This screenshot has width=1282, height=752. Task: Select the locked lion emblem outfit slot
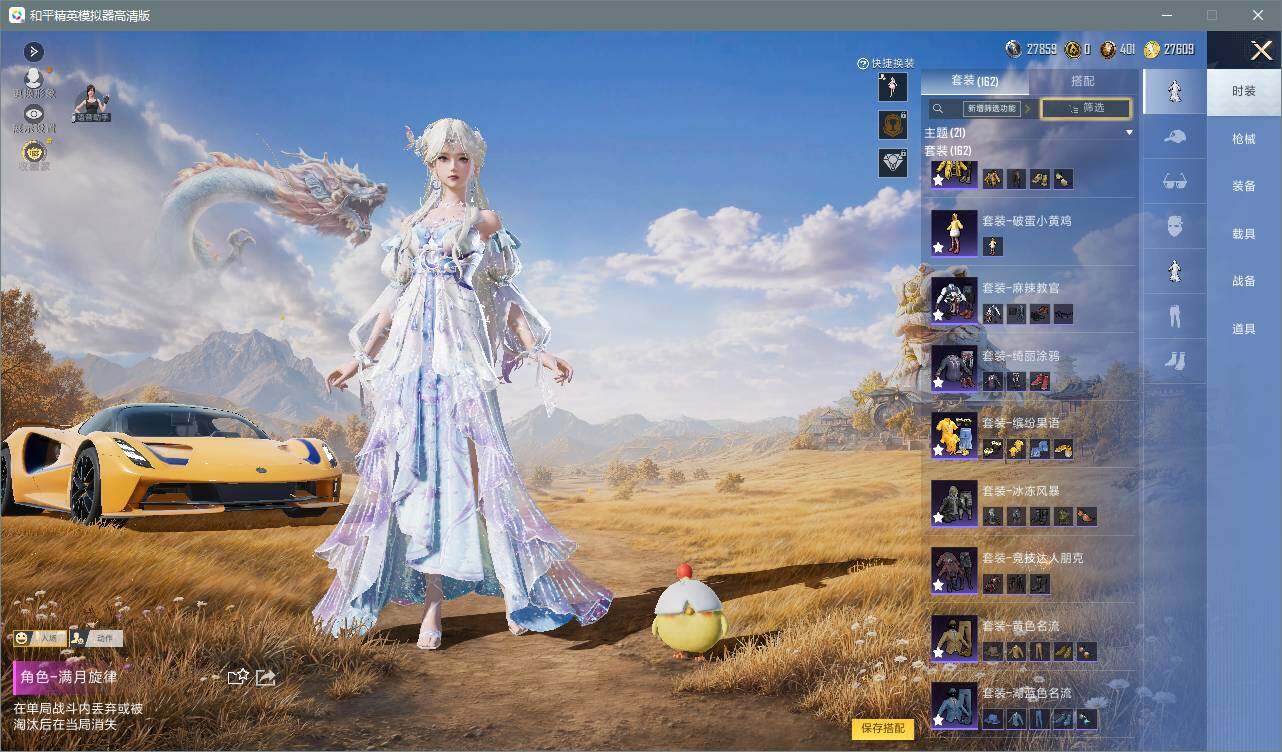(x=893, y=125)
